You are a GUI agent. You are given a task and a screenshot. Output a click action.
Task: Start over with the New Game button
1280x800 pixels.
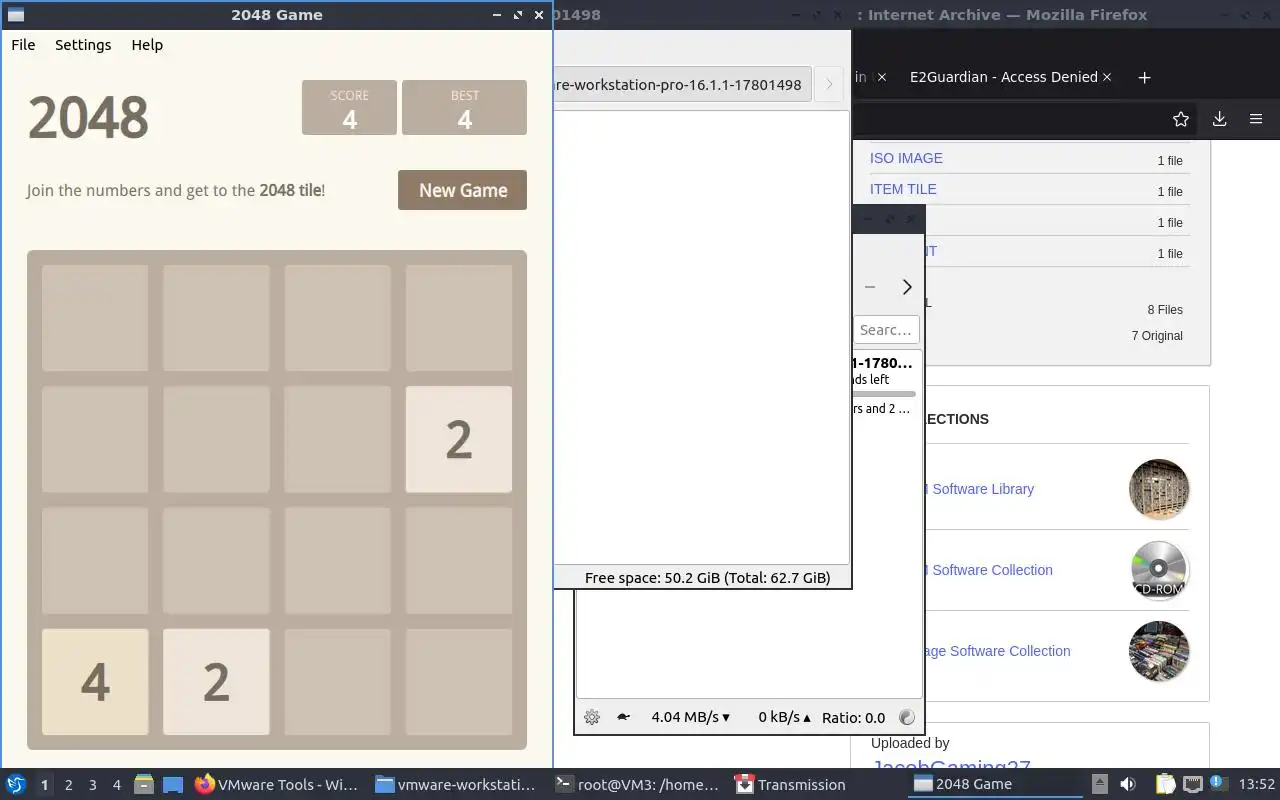pos(462,190)
